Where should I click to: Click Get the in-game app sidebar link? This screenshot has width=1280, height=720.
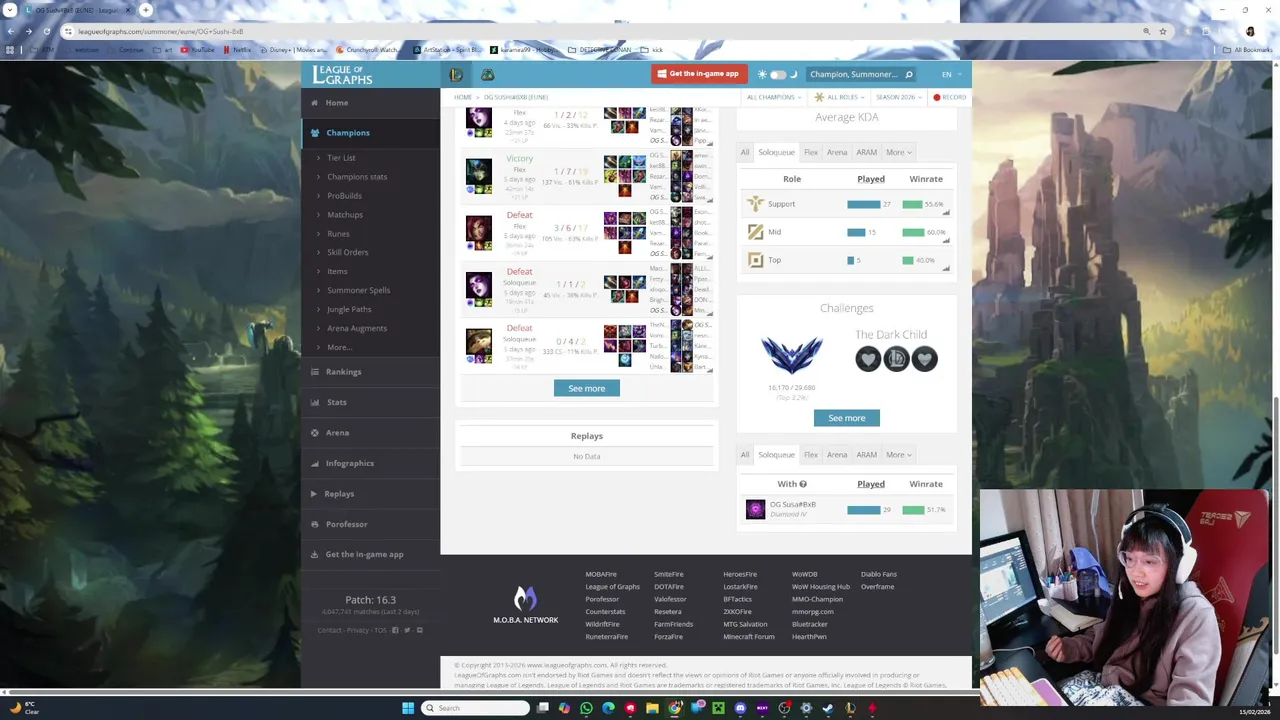click(x=364, y=555)
